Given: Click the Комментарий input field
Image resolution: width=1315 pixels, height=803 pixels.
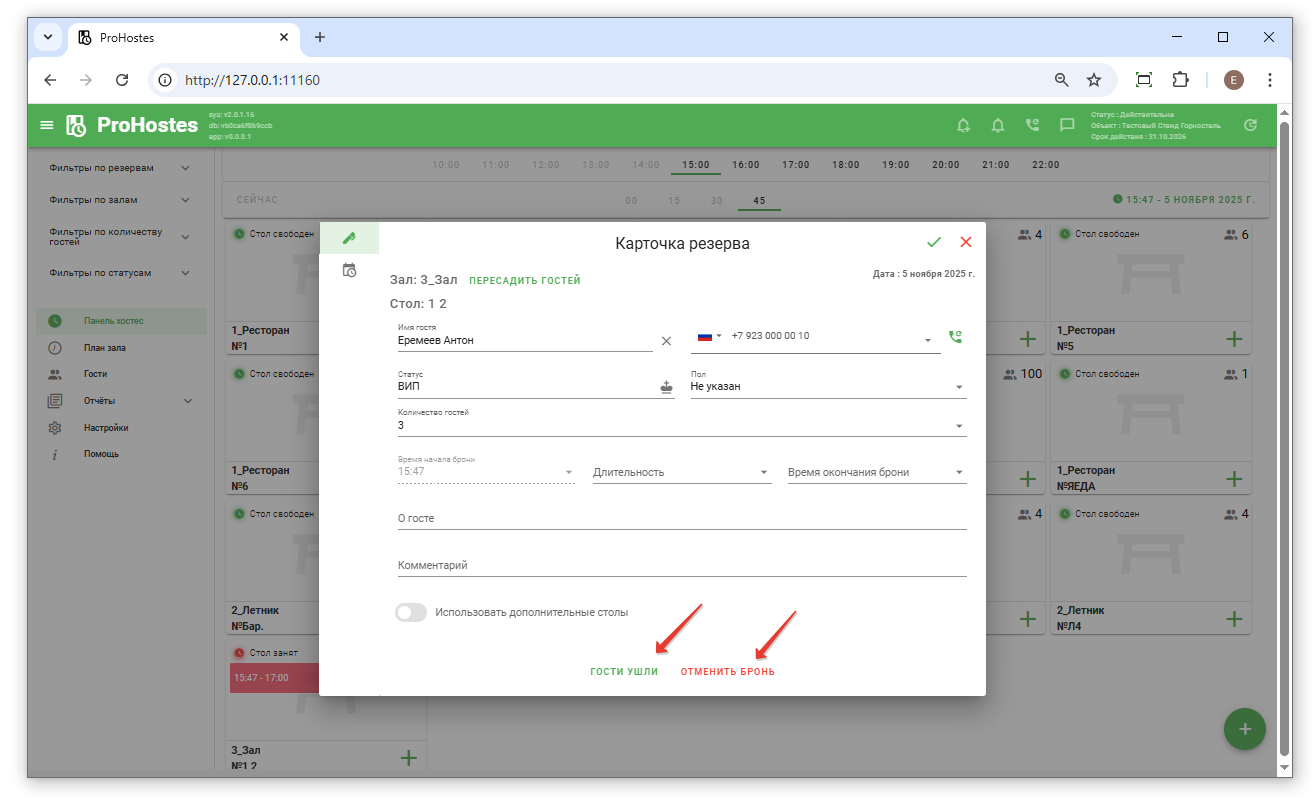Looking at the screenshot, I should 682,566.
